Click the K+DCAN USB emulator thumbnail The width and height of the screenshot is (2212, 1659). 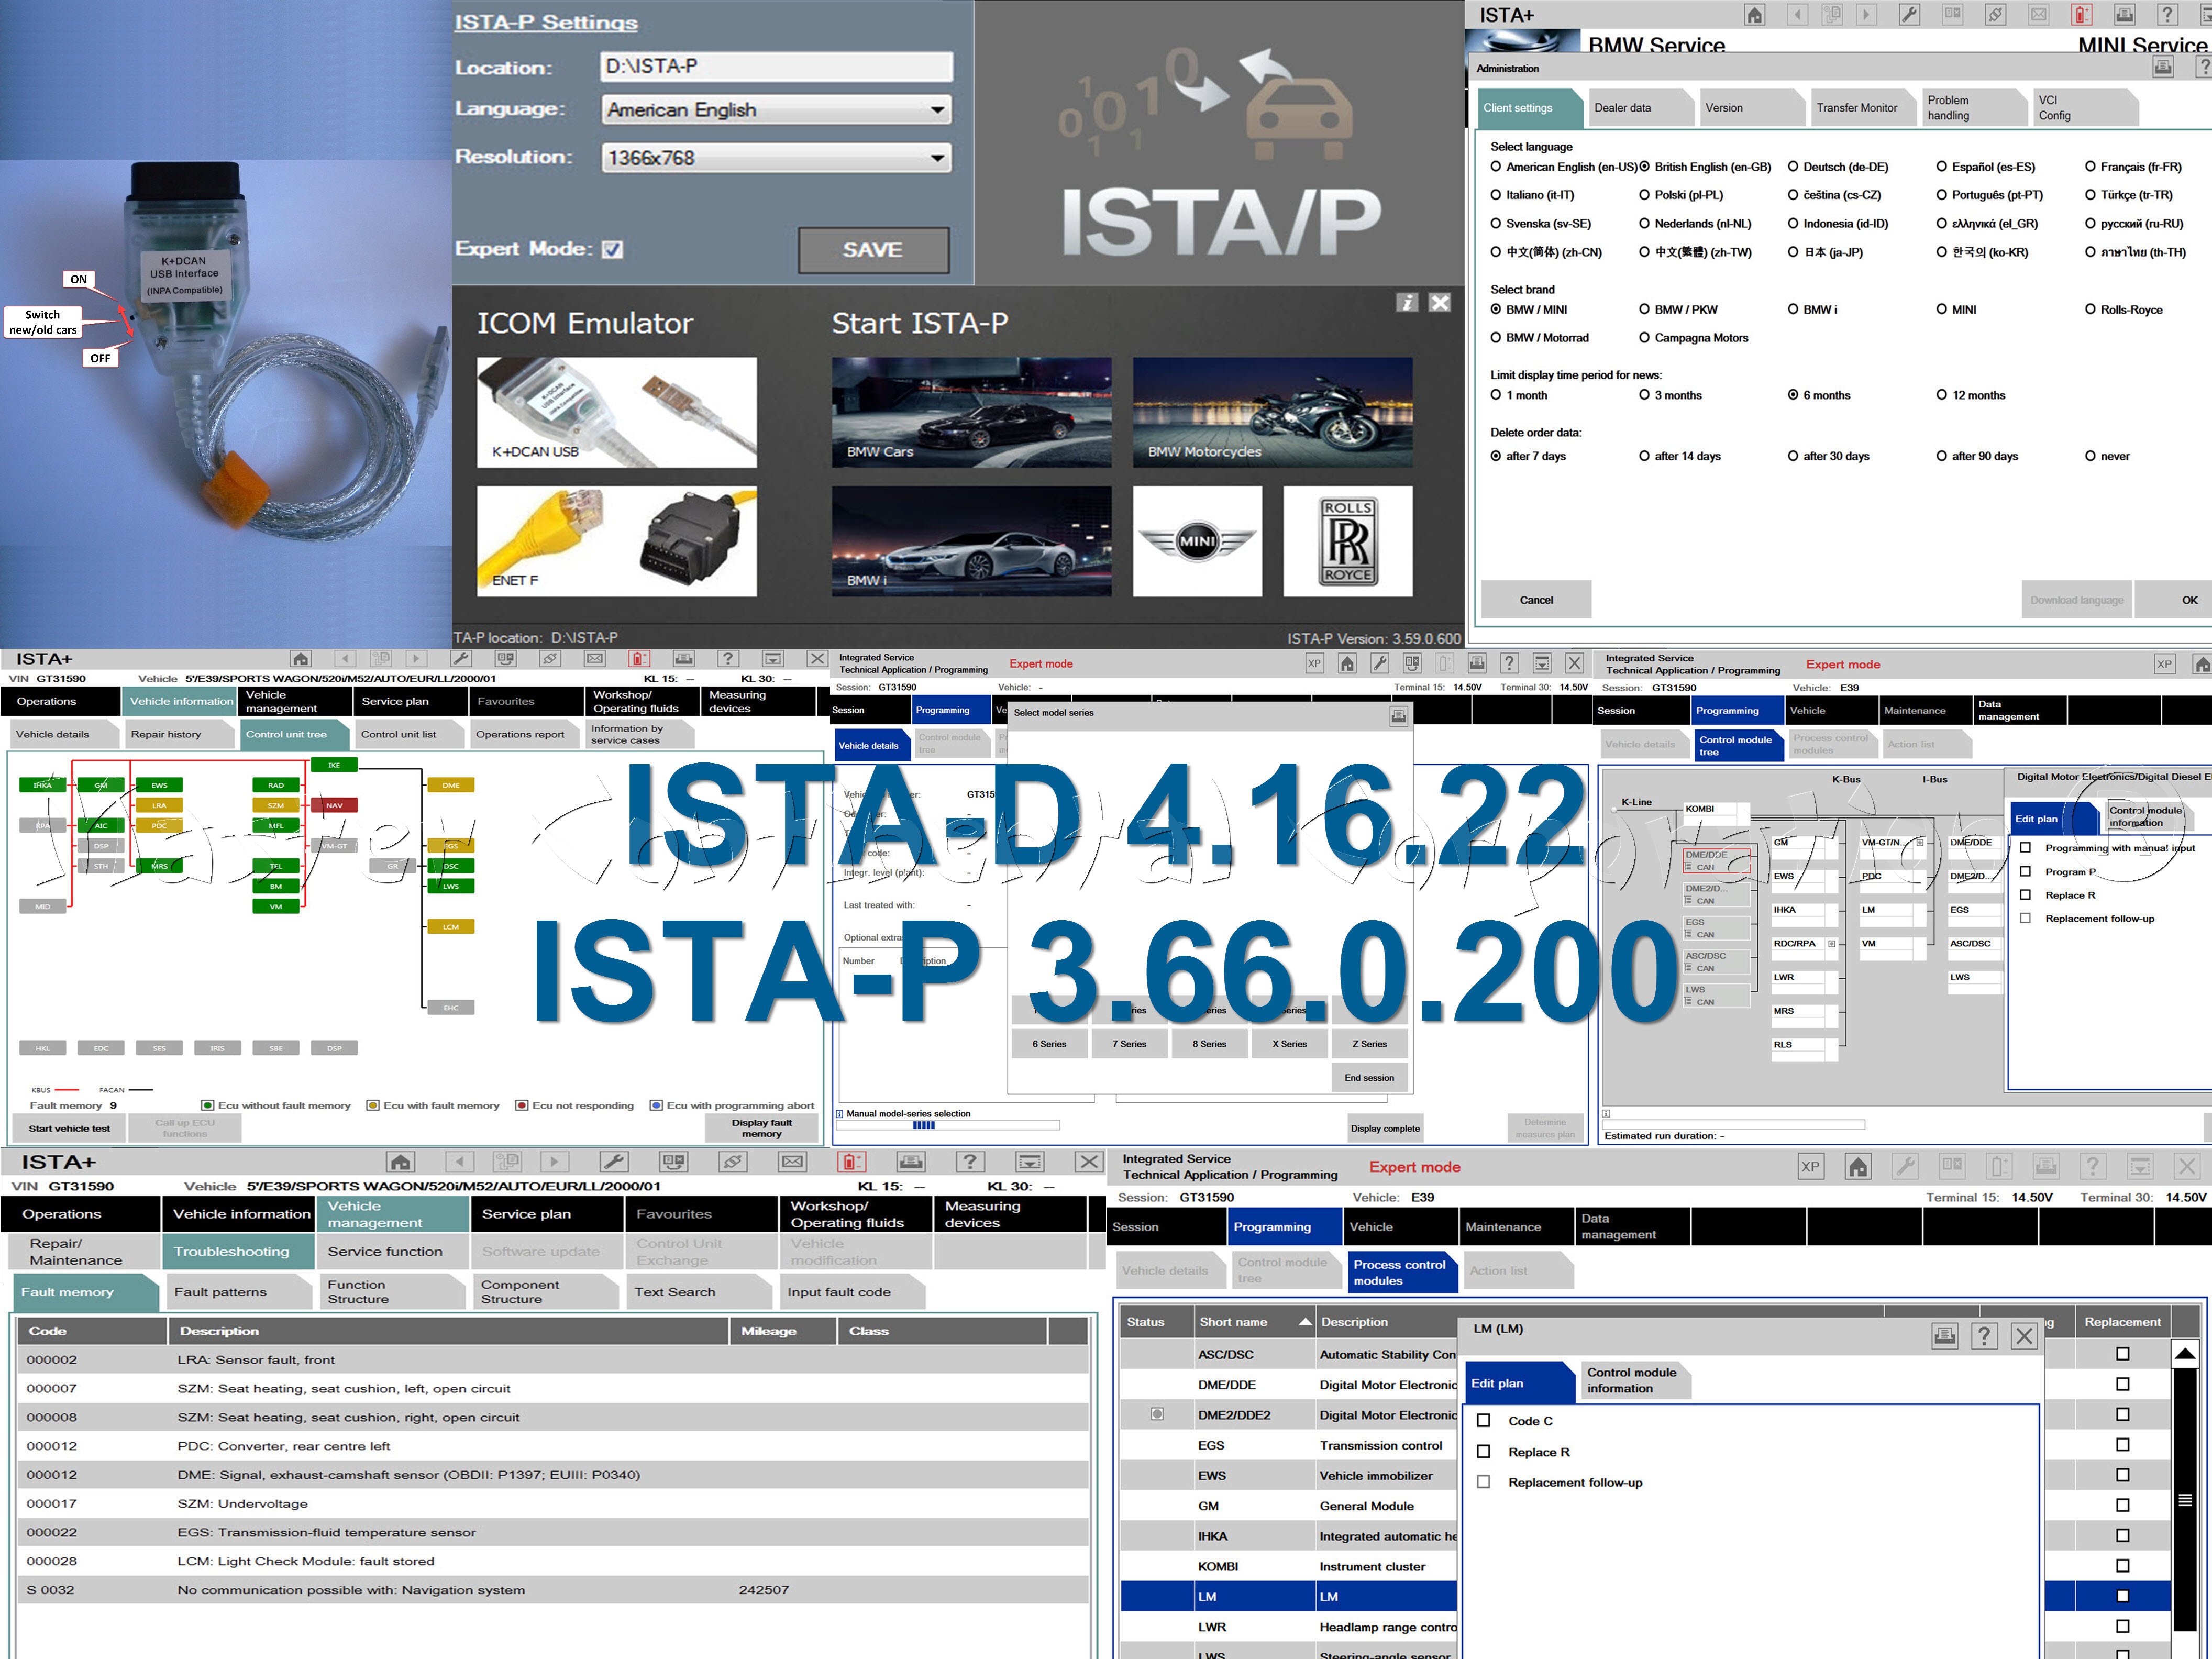617,412
